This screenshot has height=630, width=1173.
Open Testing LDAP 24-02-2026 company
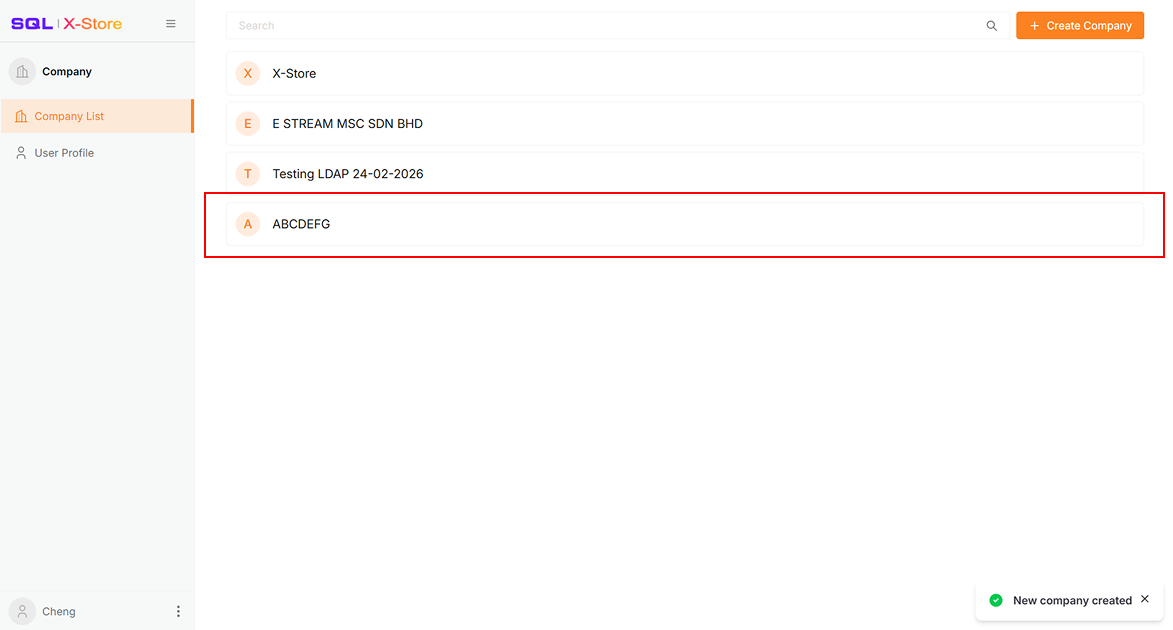tap(684, 174)
